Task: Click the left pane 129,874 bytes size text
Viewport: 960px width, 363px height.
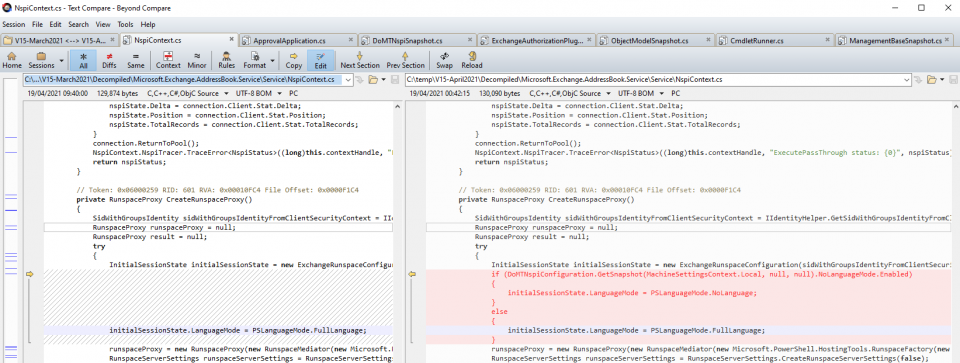Action: [119, 94]
